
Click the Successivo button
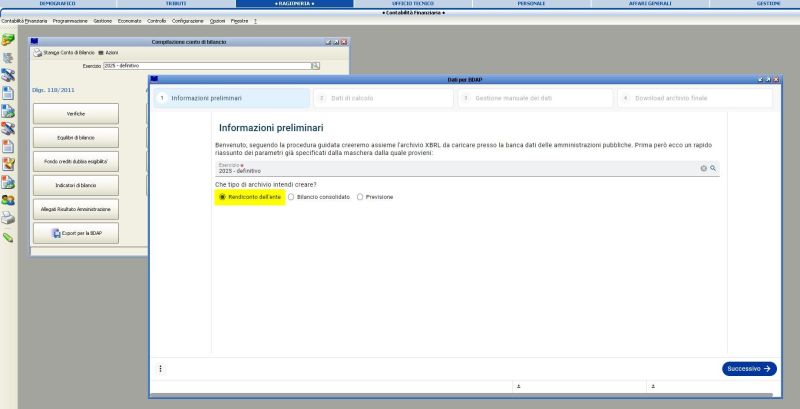pos(749,369)
